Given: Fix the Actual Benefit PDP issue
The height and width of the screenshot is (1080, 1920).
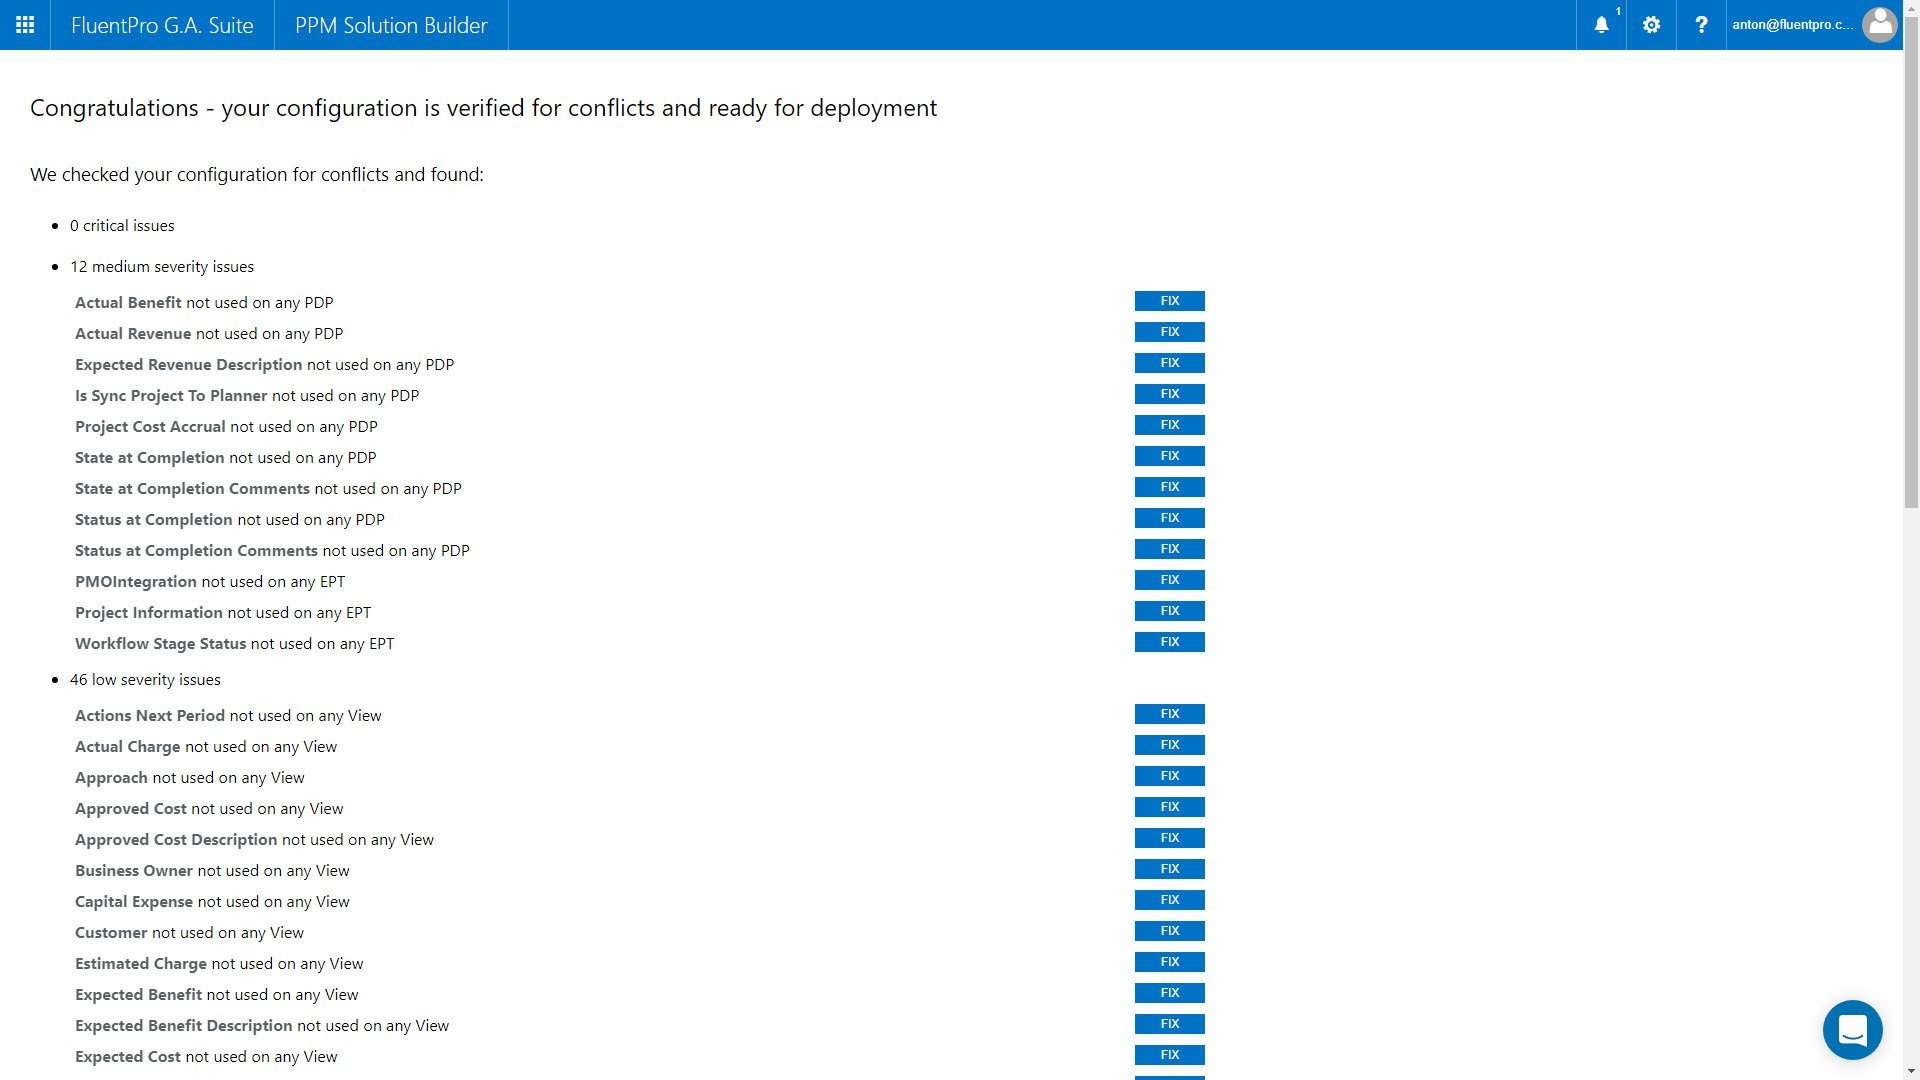Looking at the screenshot, I should 1169,300.
